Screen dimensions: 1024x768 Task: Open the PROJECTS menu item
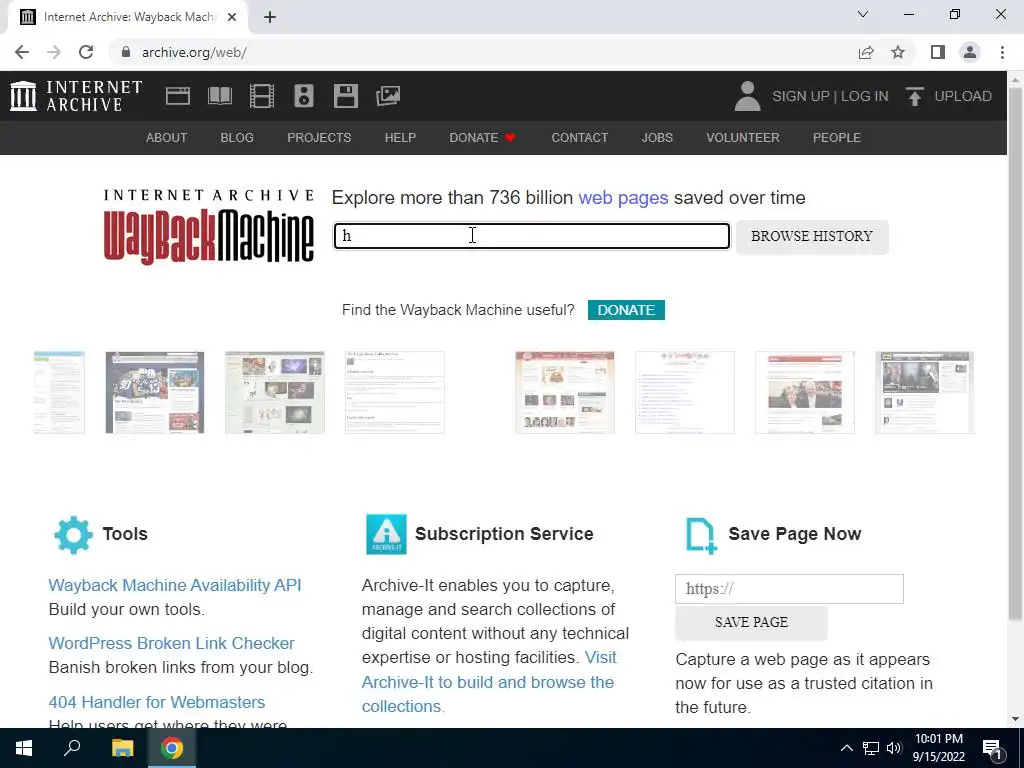(319, 138)
